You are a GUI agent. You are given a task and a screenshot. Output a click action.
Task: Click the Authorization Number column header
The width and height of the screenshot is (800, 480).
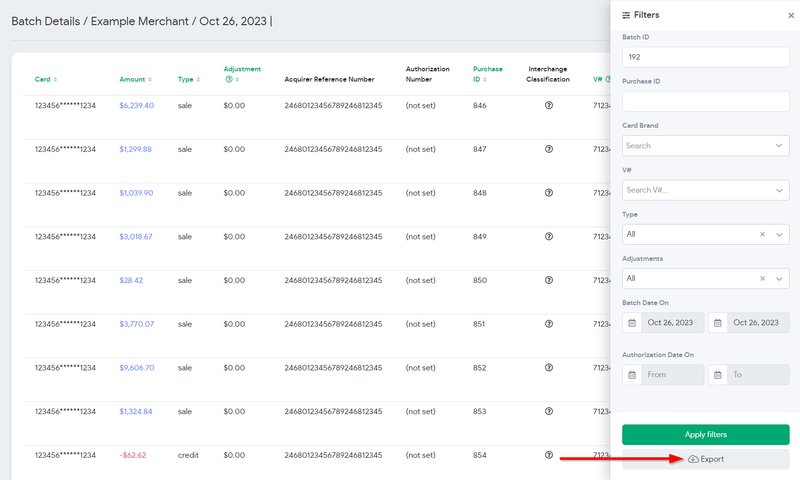pos(428,74)
